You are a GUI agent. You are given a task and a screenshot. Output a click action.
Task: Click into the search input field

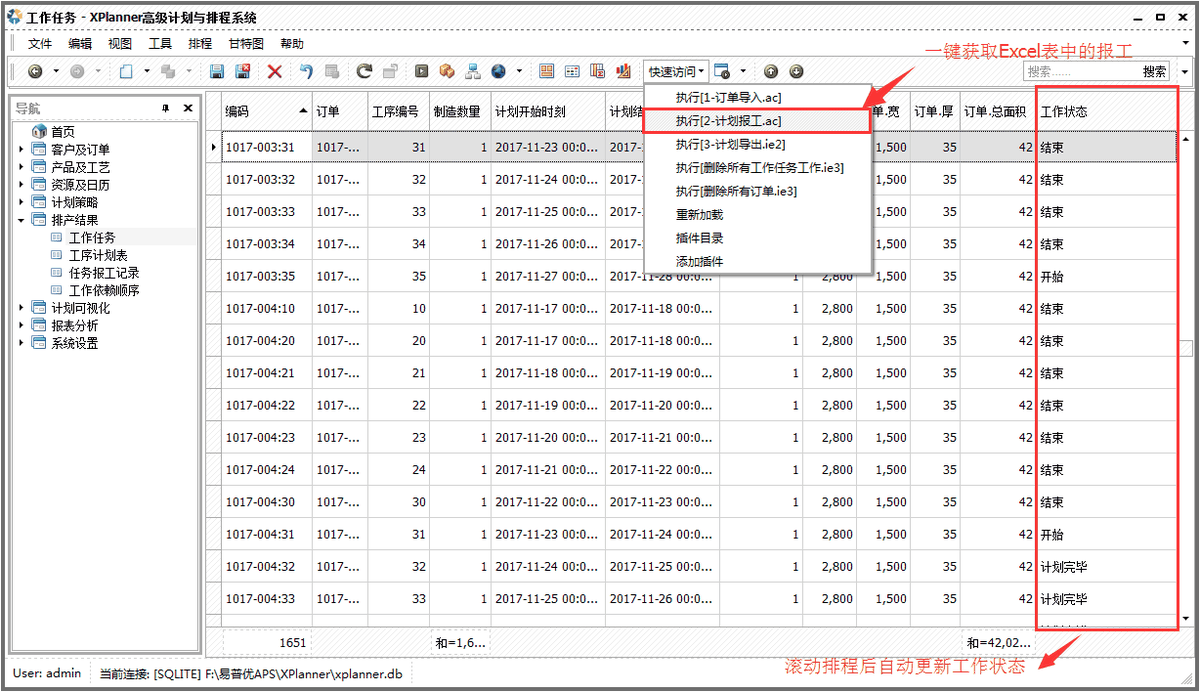tap(1081, 72)
